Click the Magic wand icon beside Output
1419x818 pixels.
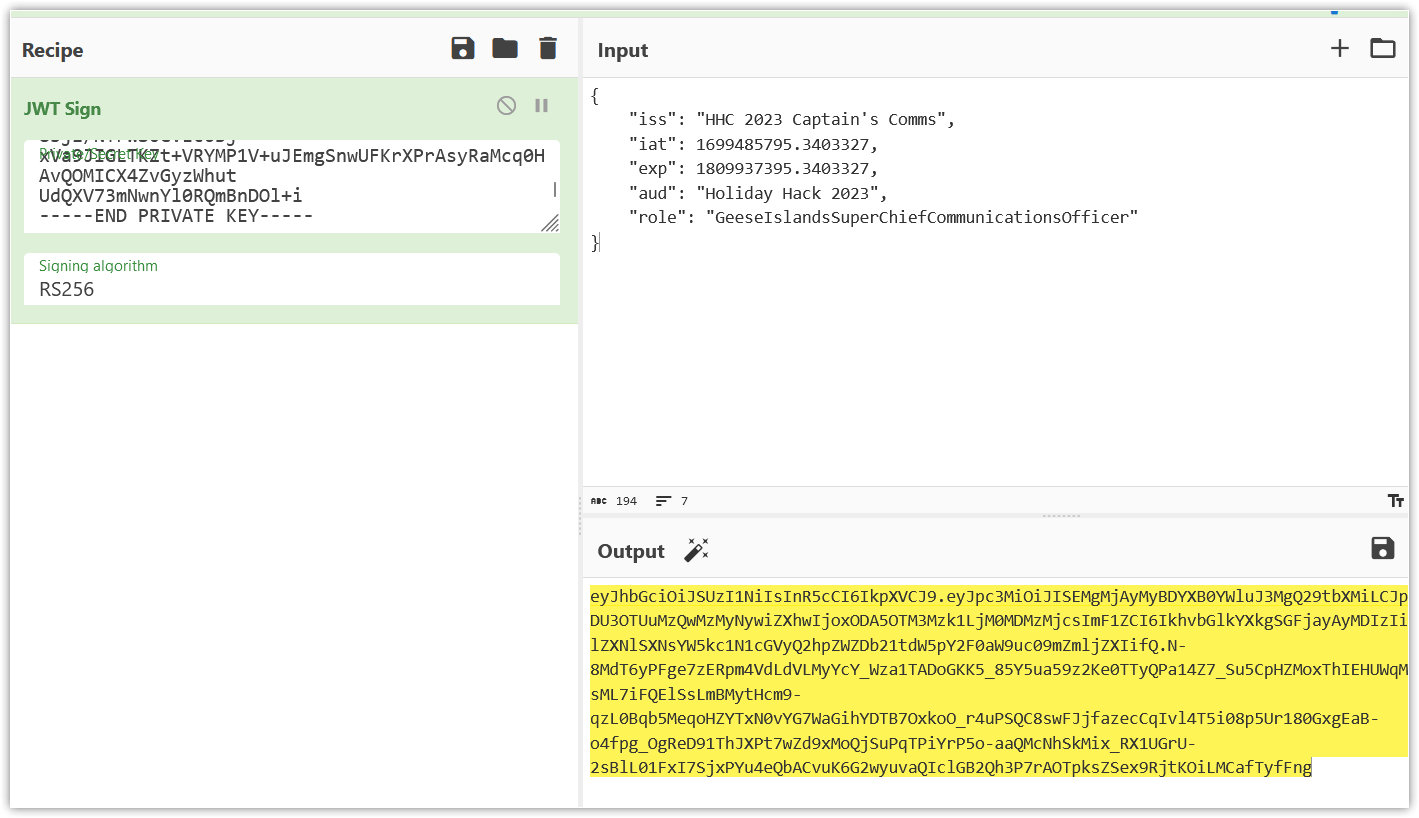[696, 550]
